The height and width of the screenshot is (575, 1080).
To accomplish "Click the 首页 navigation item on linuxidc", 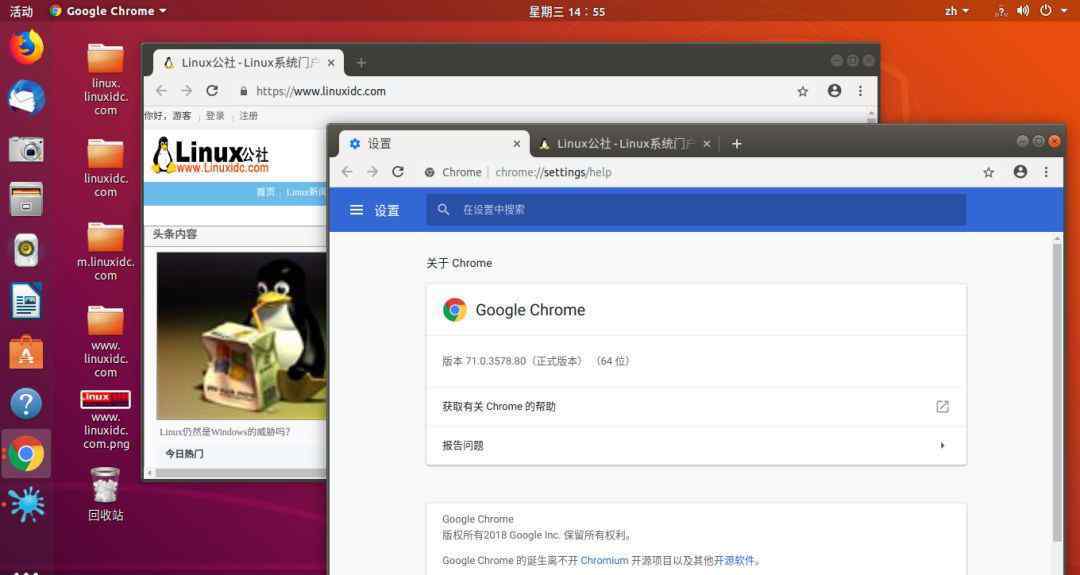I will tap(266, 192).
